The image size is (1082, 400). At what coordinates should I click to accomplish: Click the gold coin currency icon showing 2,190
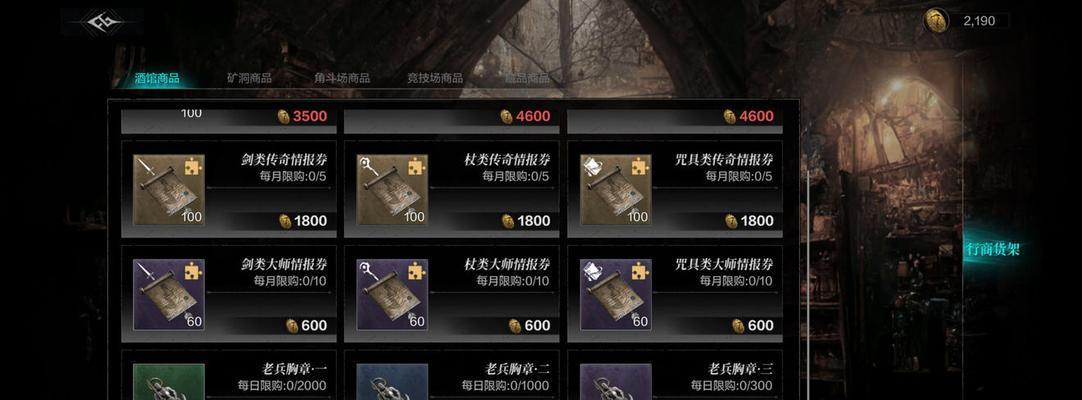[x=936, y=21]
